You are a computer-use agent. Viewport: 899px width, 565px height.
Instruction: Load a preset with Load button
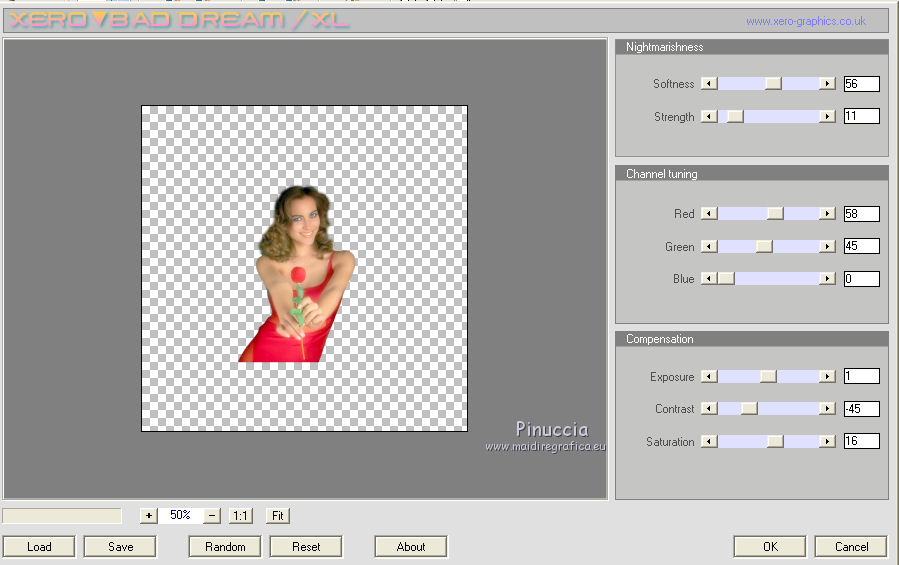[x=39, y=547]
